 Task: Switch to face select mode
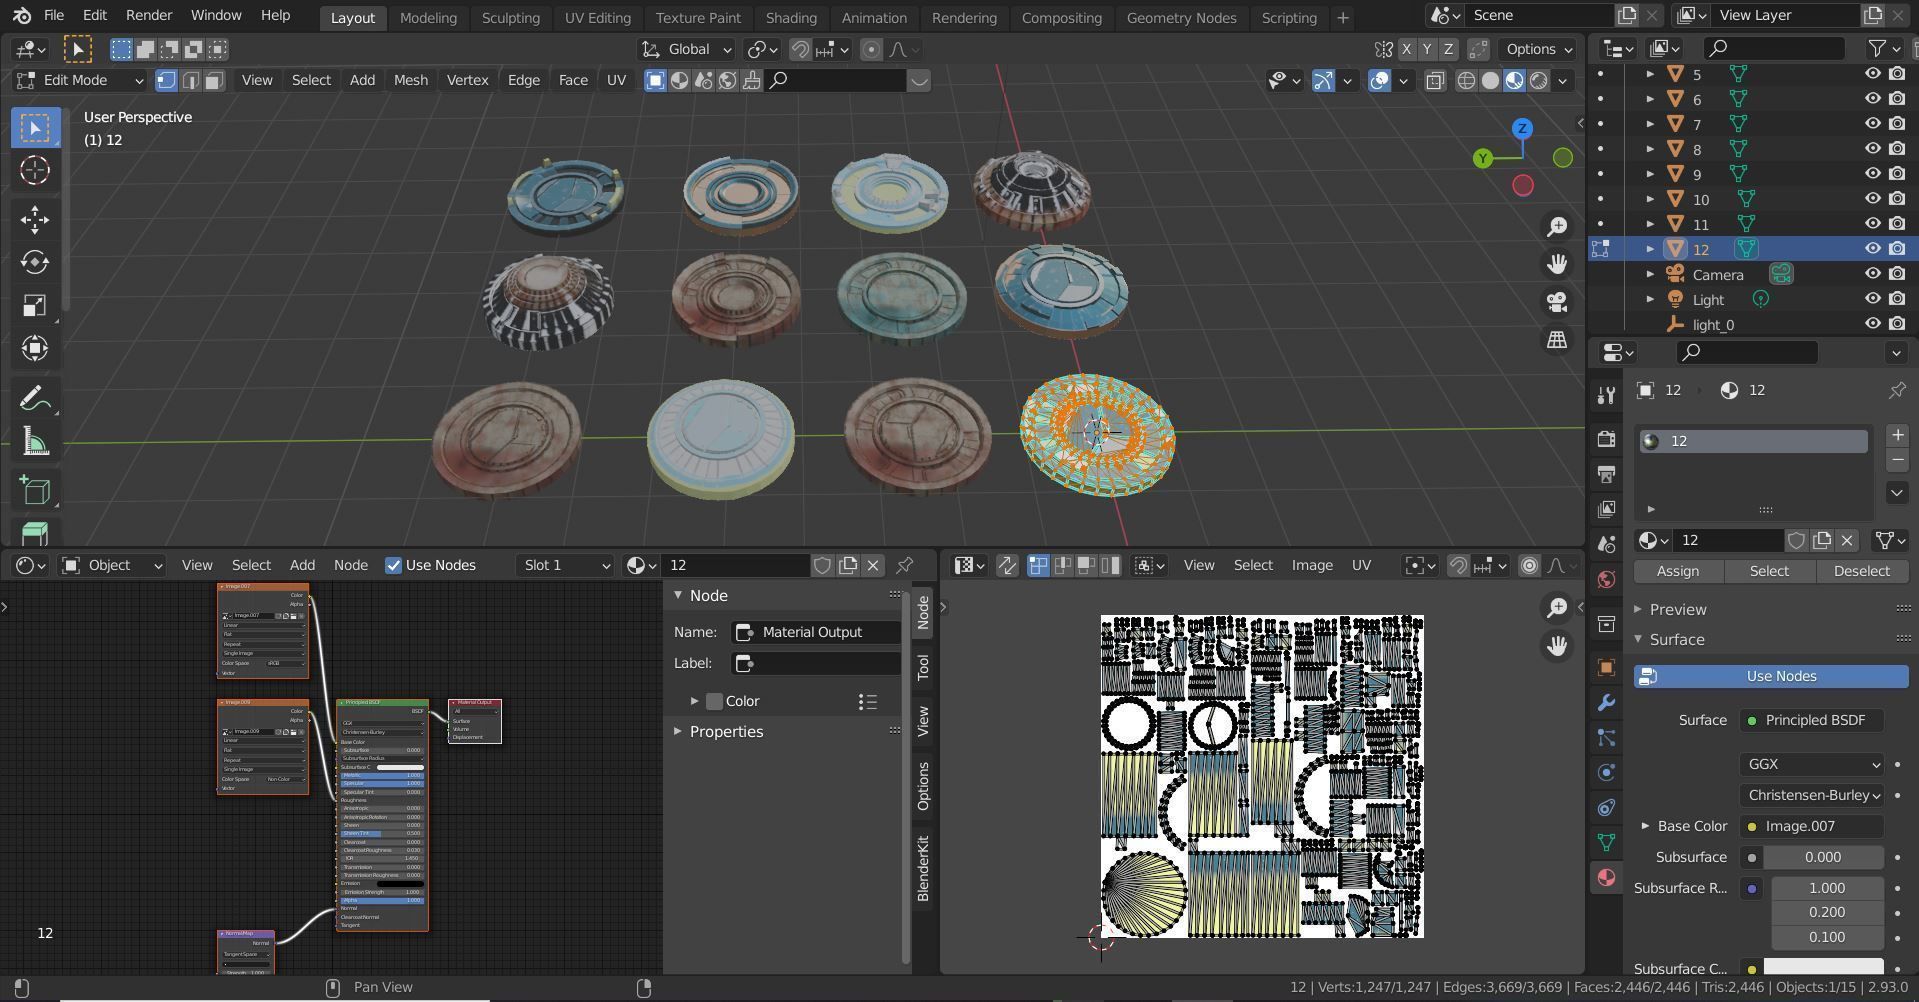[x=213, y=80]
